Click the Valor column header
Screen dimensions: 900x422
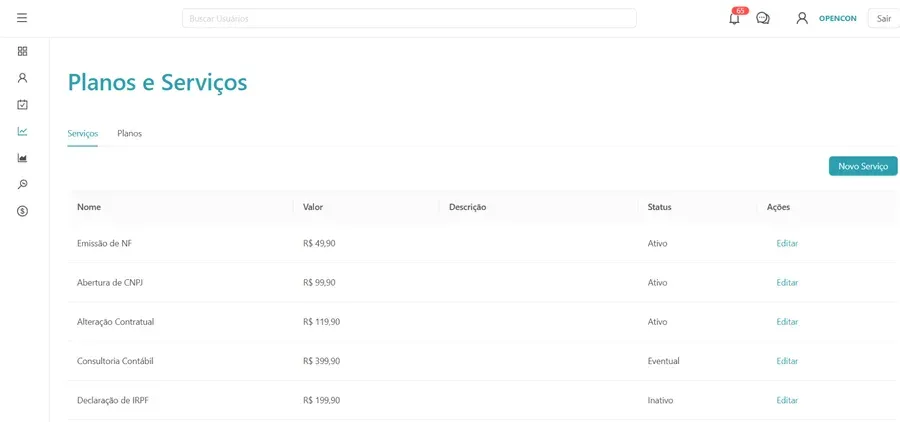click(313, 207)
